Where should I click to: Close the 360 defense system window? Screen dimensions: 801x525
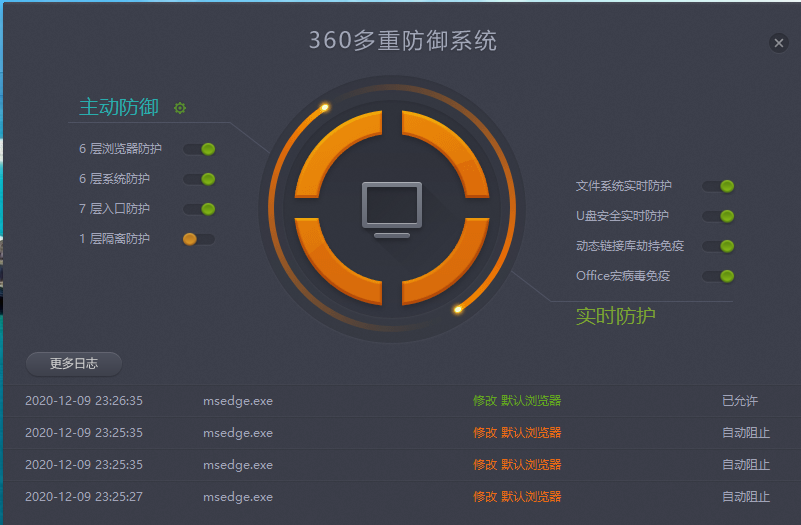point(779,43)
